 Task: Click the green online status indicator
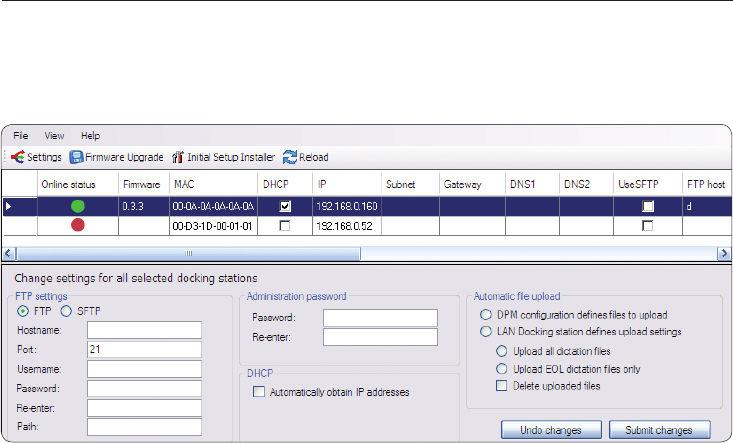pos(77,206)
